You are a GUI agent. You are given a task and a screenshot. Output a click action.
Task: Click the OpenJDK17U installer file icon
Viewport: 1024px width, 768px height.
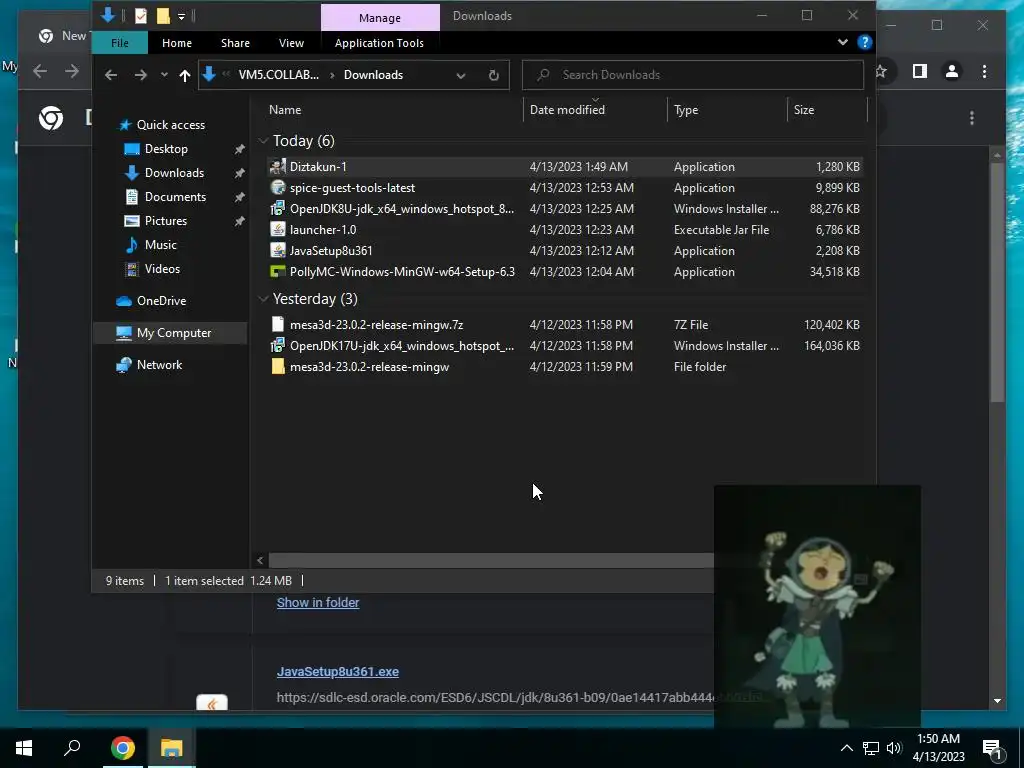pos(278,345)
